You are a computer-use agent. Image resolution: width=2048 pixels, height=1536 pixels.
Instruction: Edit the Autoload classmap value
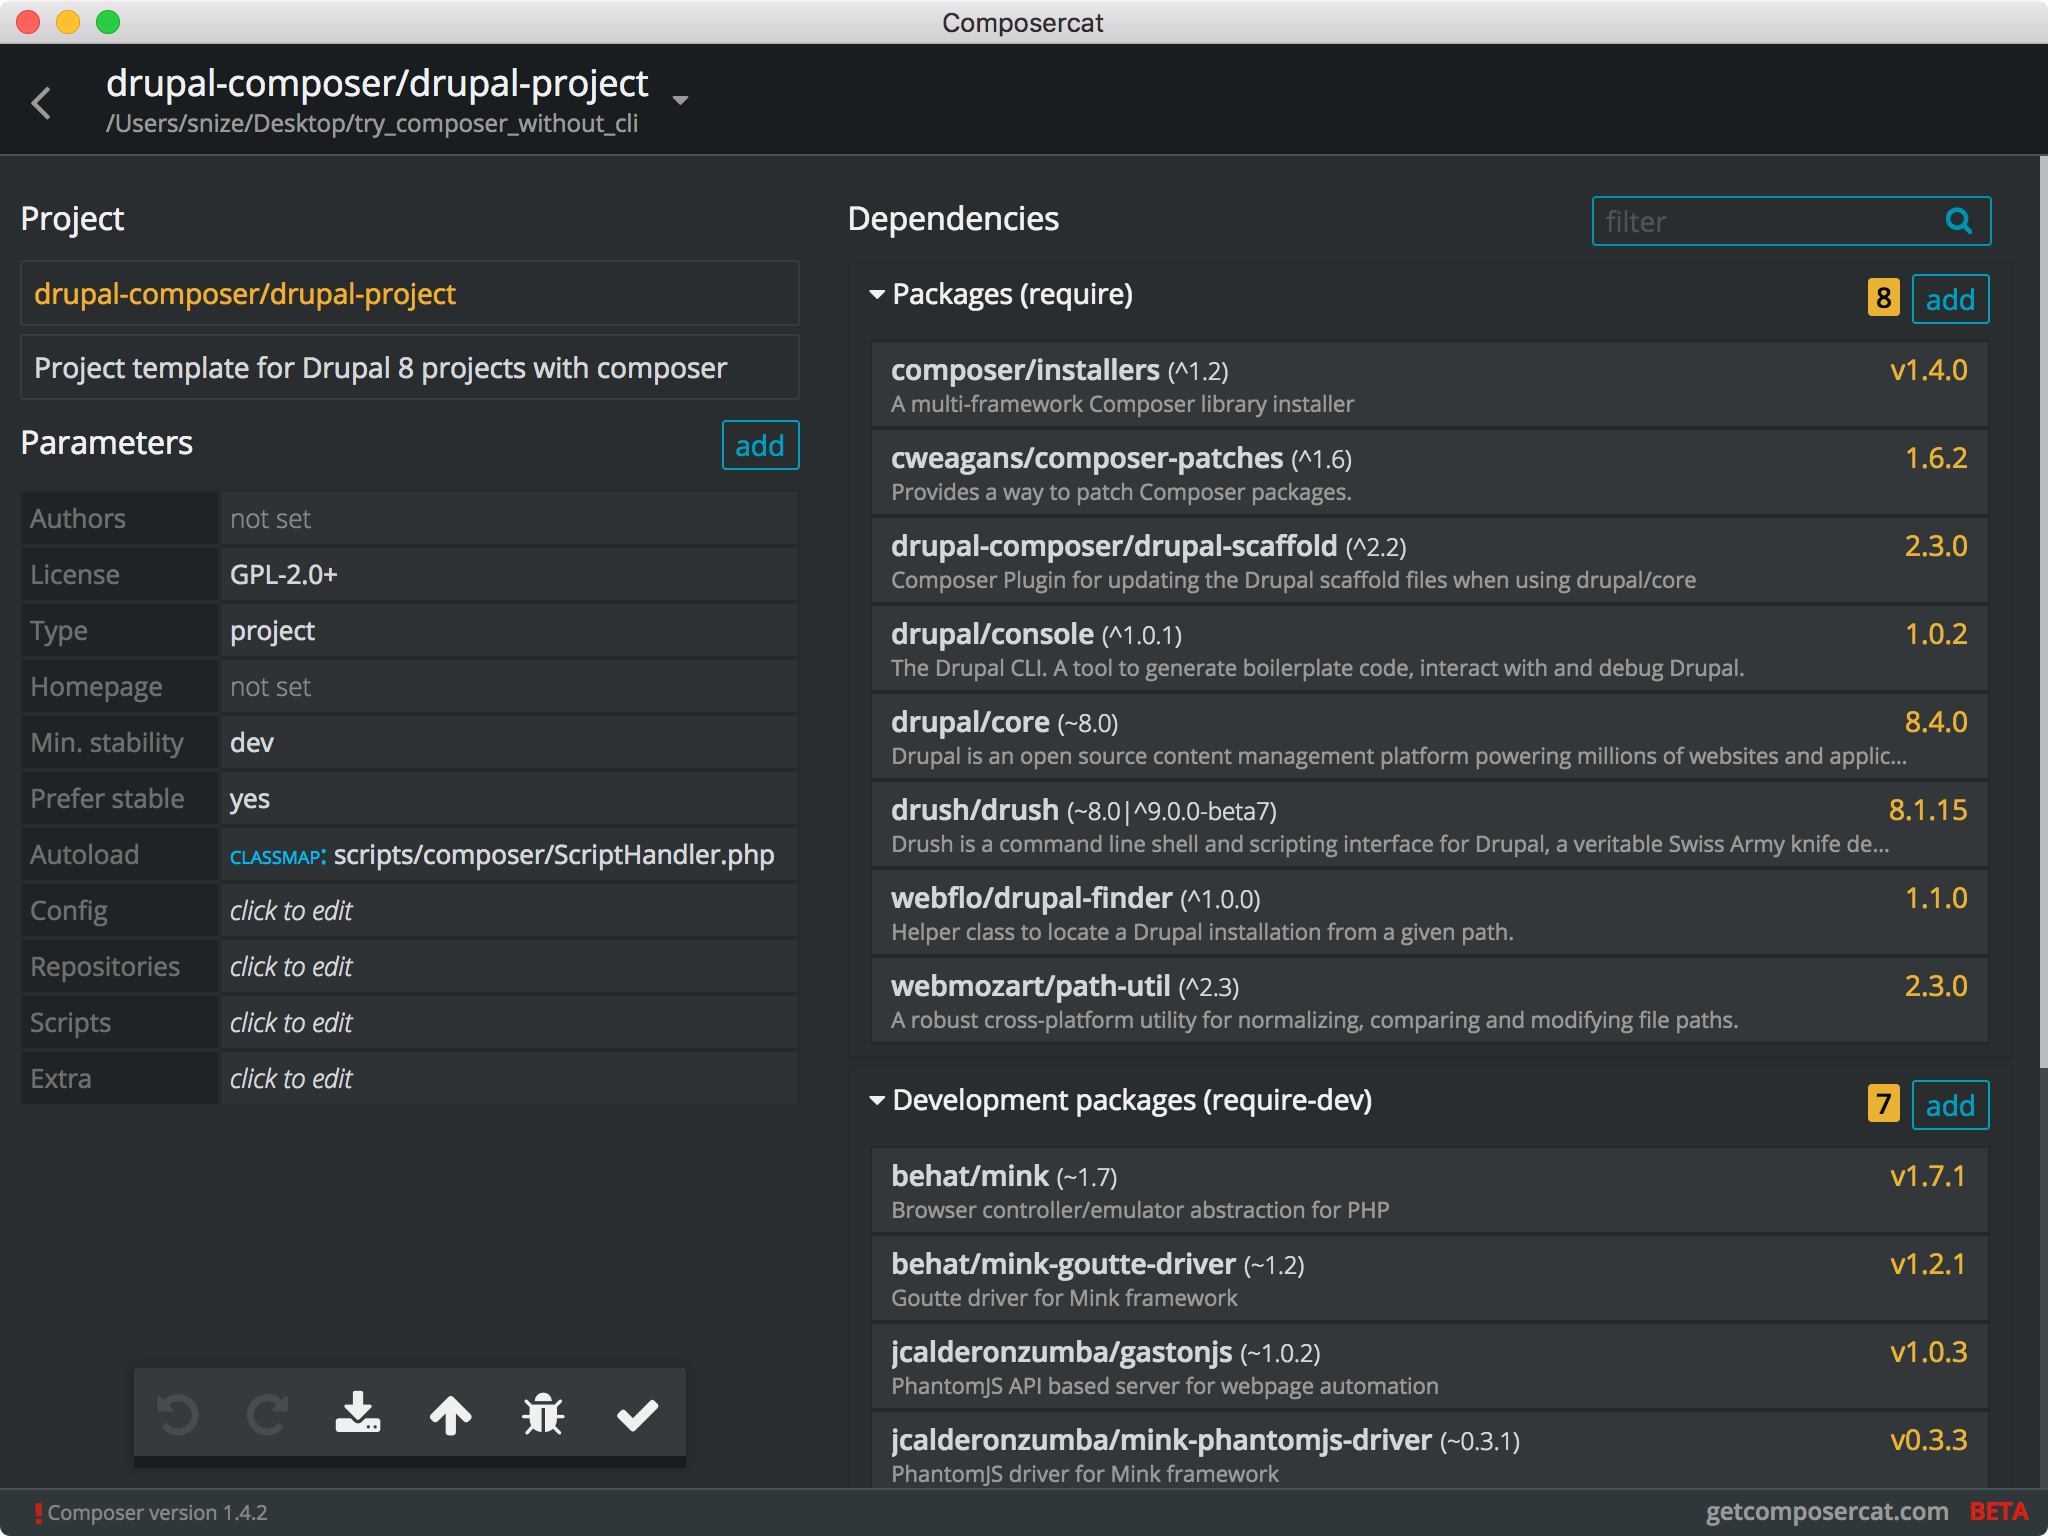click(x=509, y=855)
